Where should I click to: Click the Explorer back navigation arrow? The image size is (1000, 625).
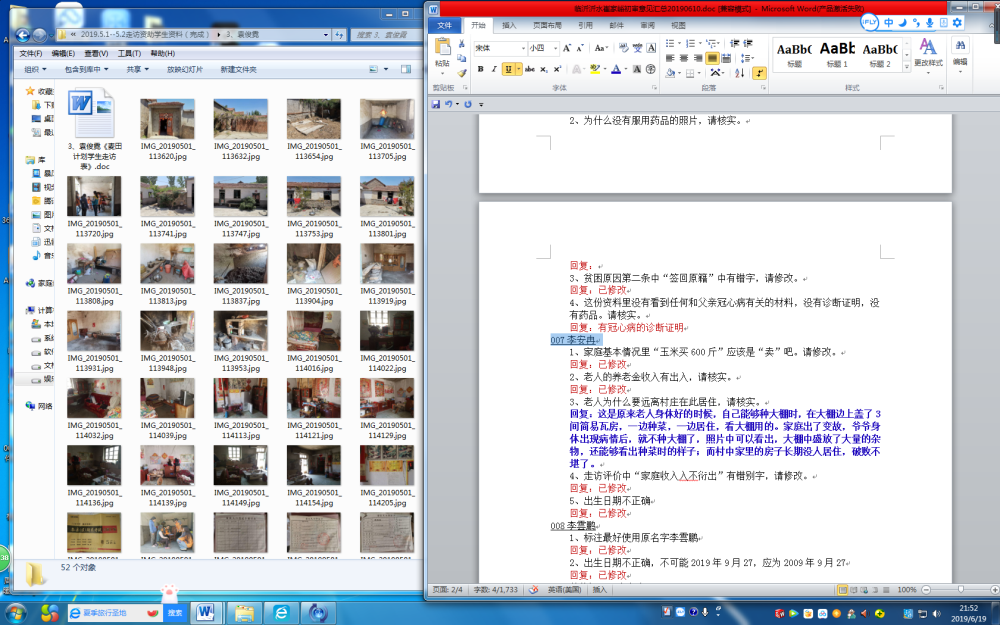(x=22, y=35)
